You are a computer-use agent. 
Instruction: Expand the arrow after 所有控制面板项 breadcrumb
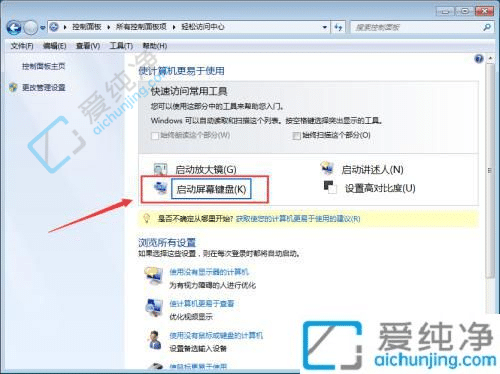tap(174, 27)
